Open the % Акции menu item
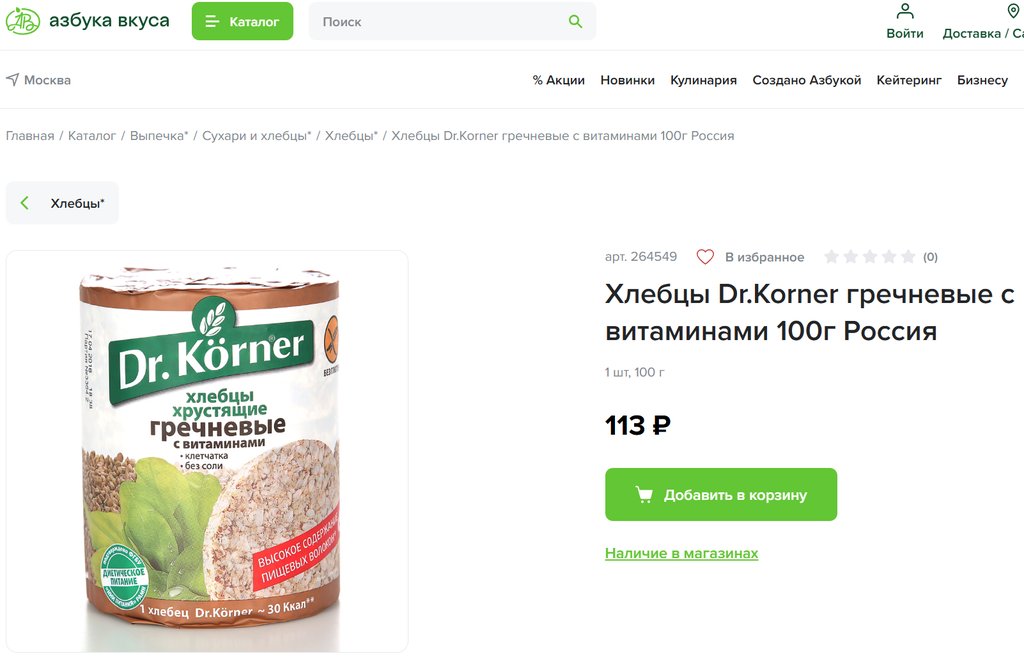1024x661 pixels. 558,80
